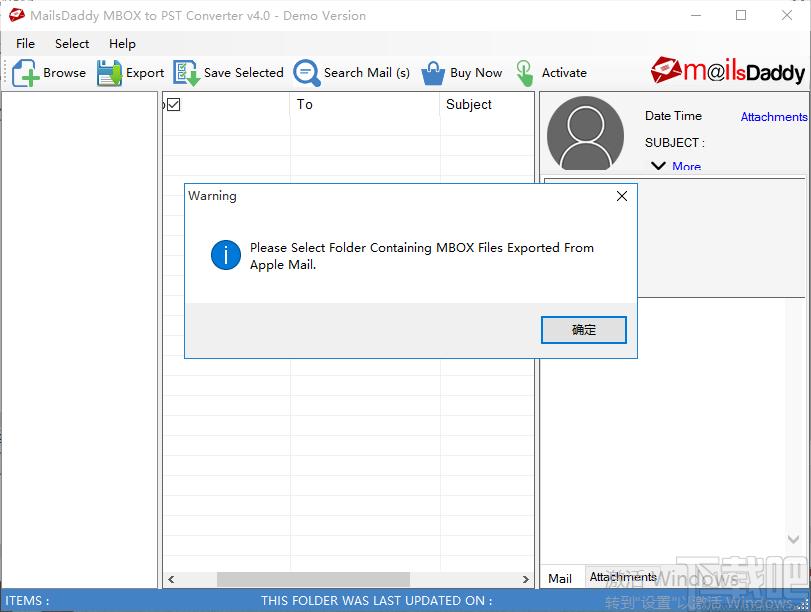Screen dimensions: 811x612
Task: Click the Search Mail magnifier icon
Action: [x=307, y=72]
